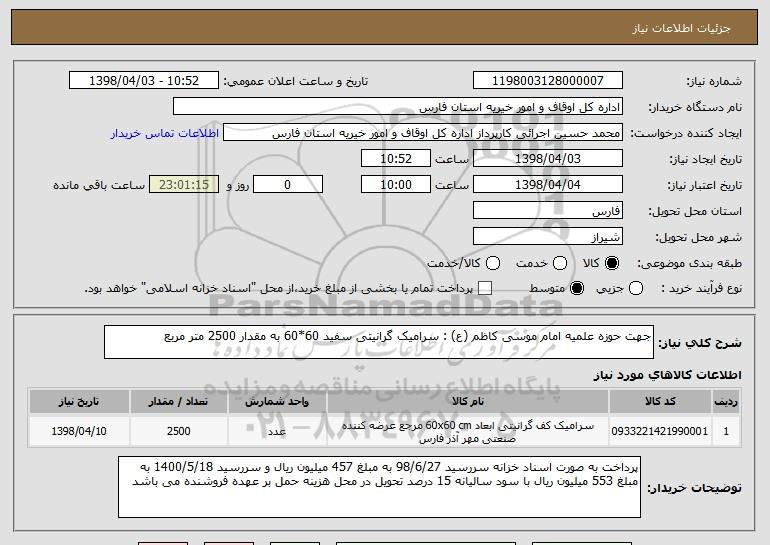
Task: Click the delivery city field شیراز
Action: pos(548,237)
